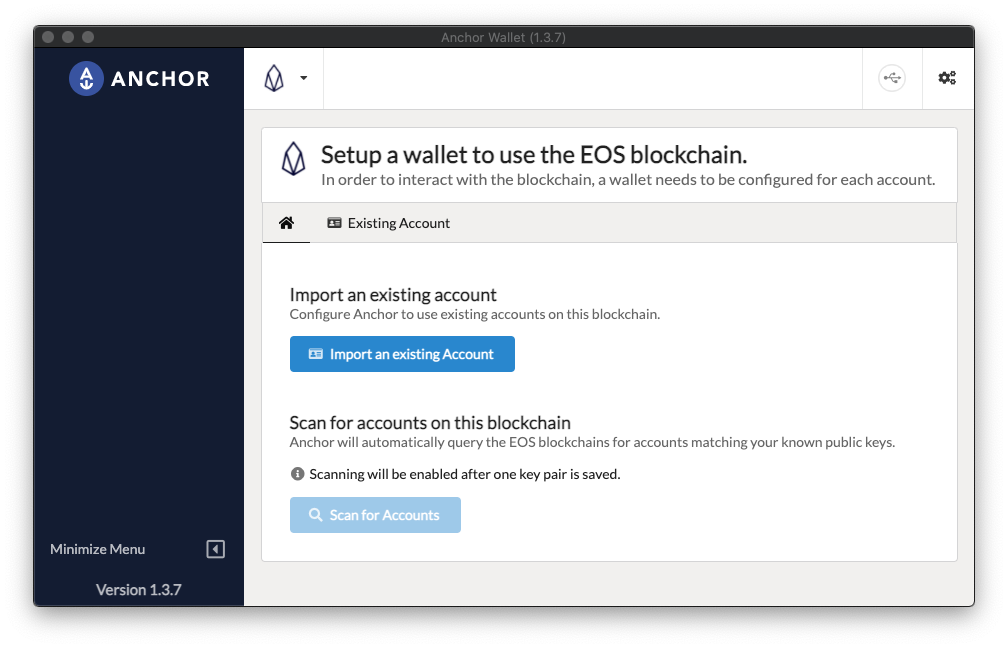
Task: Click the EOS blockchain icon in top bar
Action: [274, 78]
